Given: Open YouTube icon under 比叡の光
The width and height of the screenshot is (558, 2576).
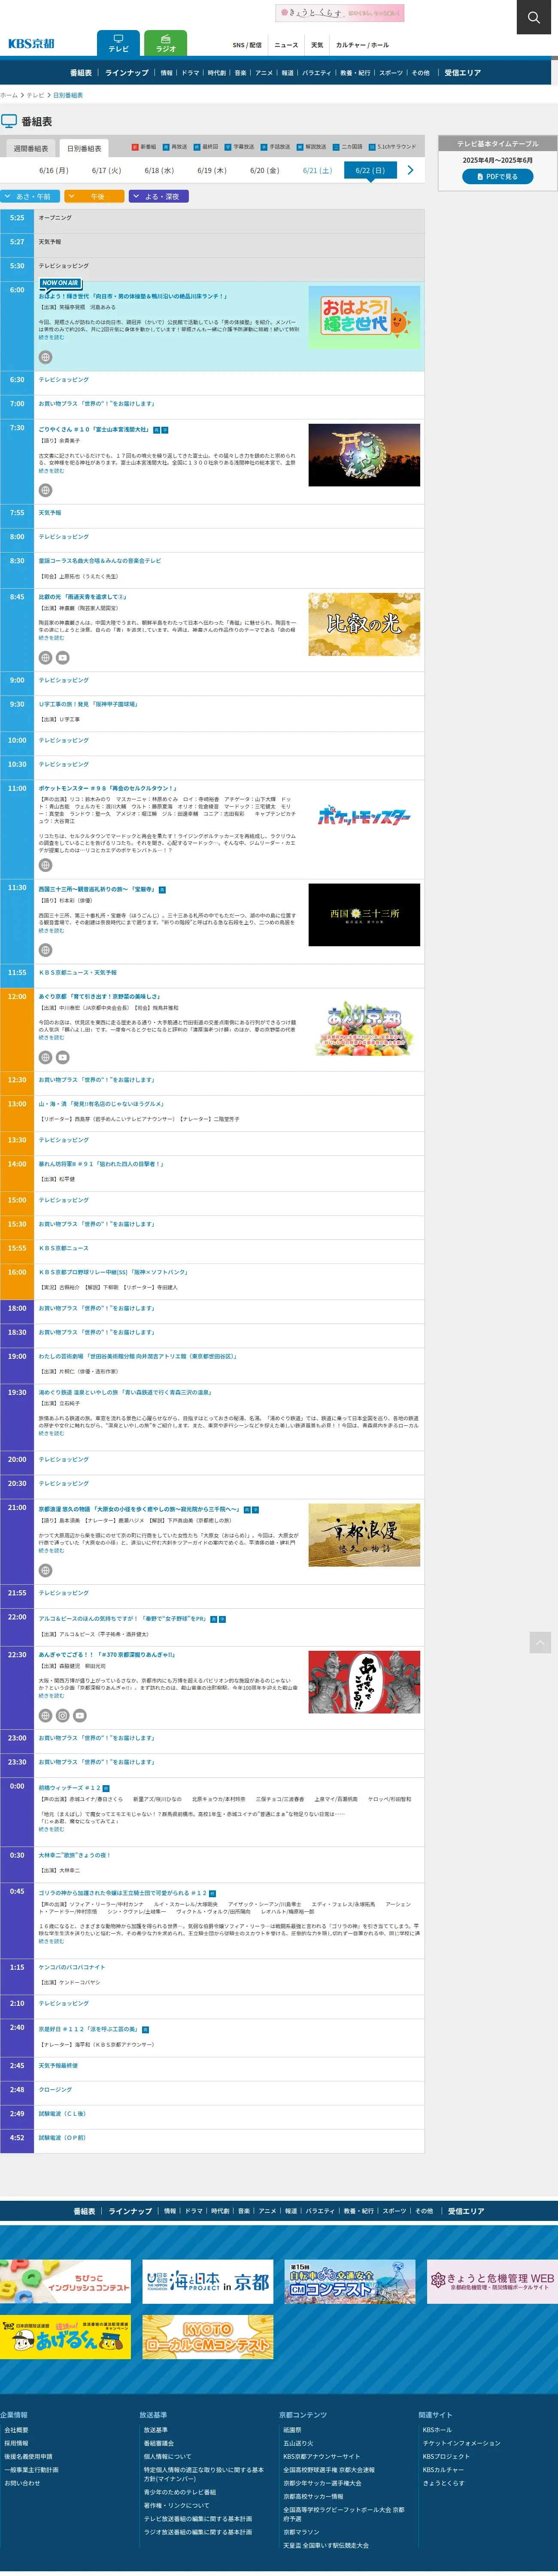Looking at the screenshot, I should [x=62, y=658].
